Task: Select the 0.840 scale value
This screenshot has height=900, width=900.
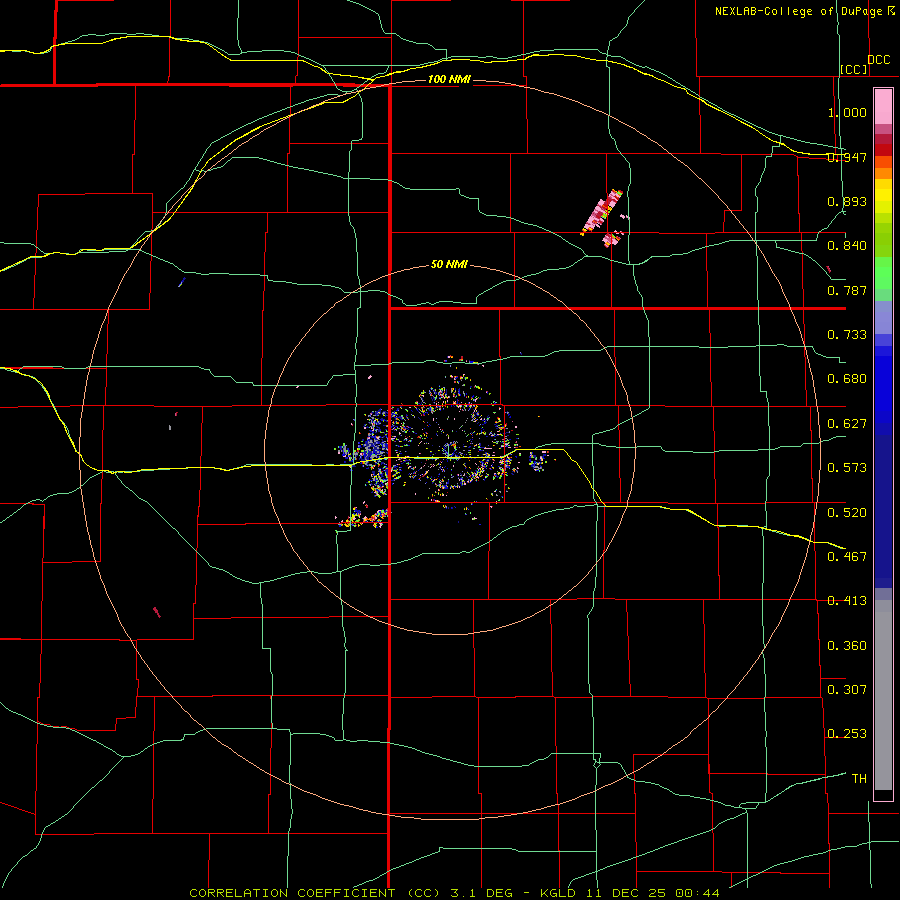Action: pyautogui.click(x=847, y=246)
